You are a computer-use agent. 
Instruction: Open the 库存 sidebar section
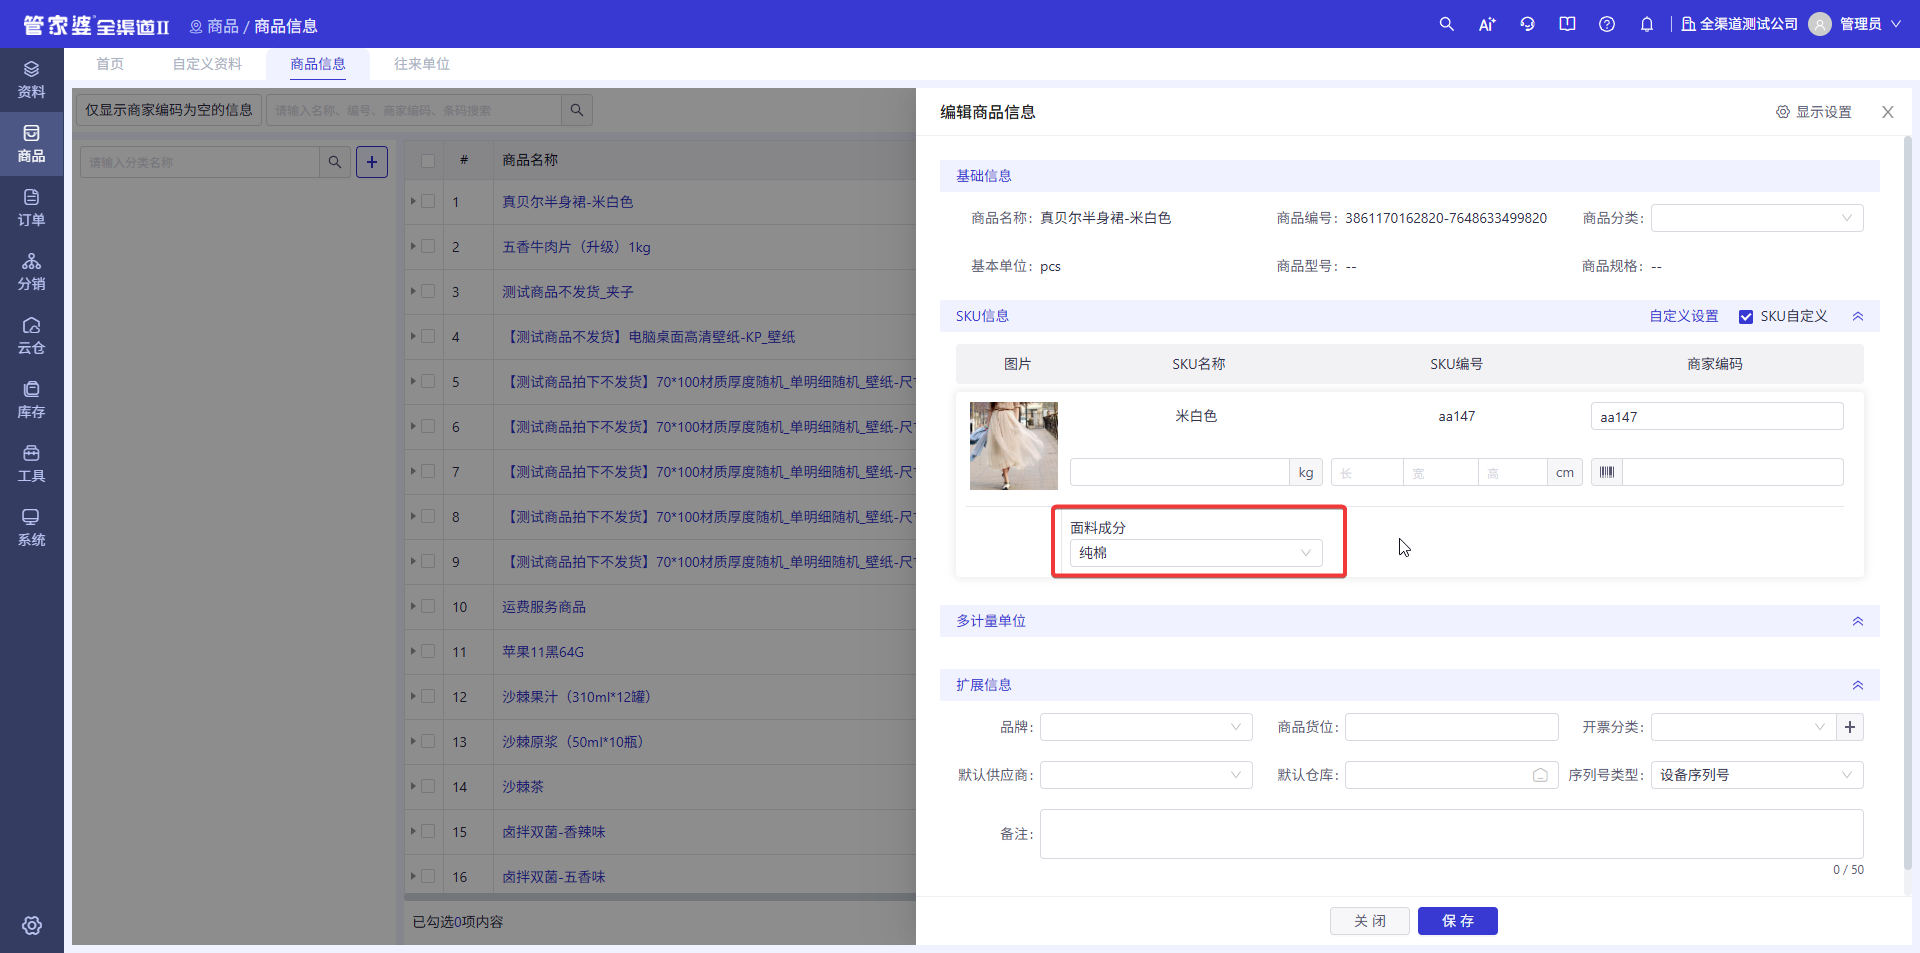pyautogui.click(x=31, y=400)
